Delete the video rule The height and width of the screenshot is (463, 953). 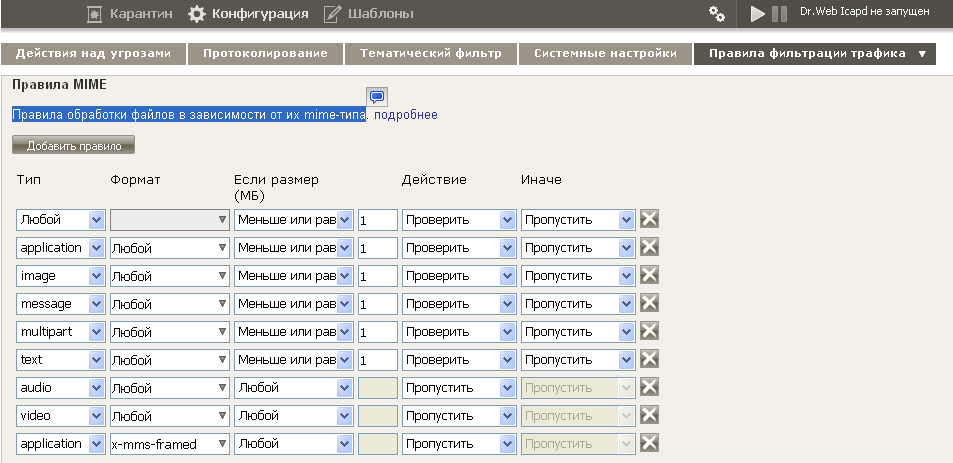(649, 414)
